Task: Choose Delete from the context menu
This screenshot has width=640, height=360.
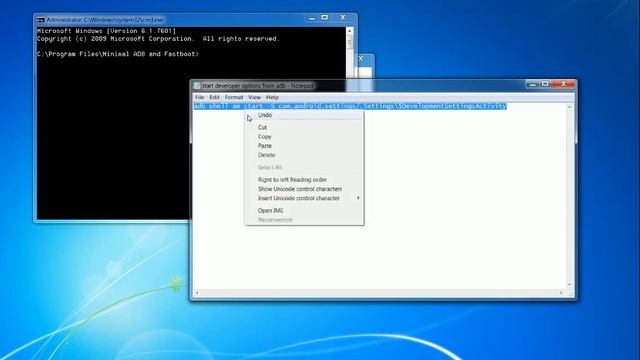Action: click(x=304, y=155)
